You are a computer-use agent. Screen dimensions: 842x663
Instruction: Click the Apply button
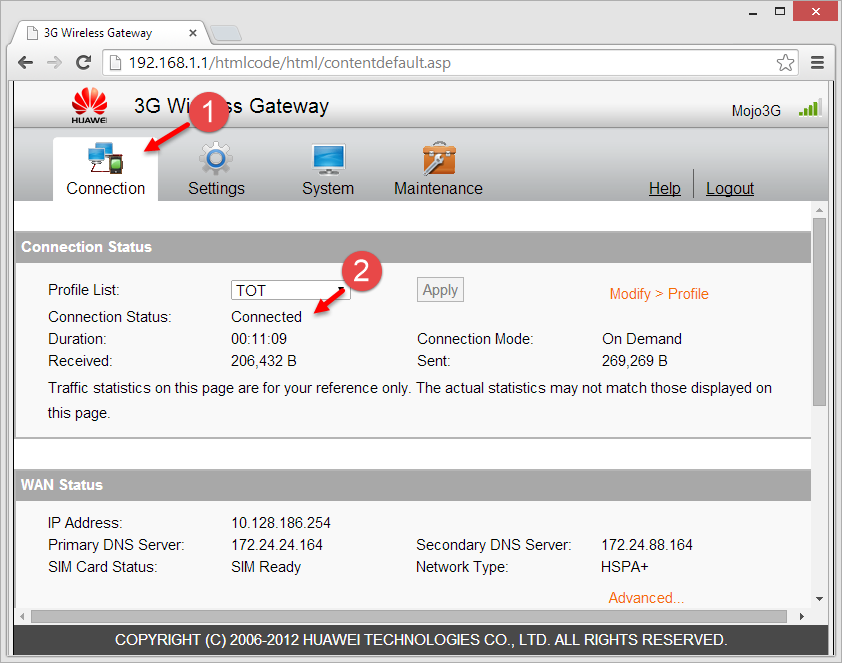pyautogui.click(x=440, y=290)
